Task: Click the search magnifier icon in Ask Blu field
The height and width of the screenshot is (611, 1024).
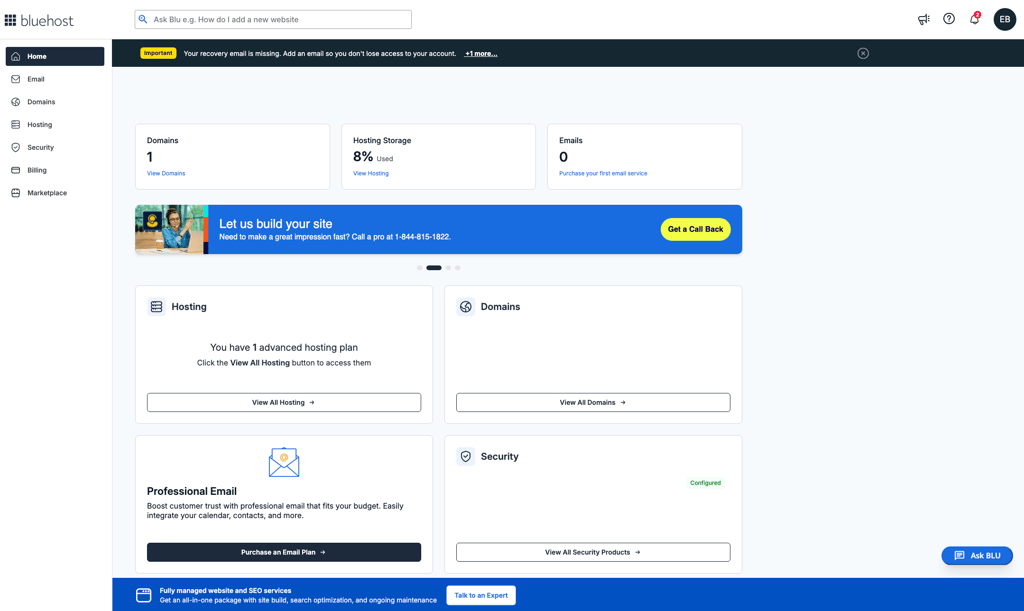Action: pos(143,20)
